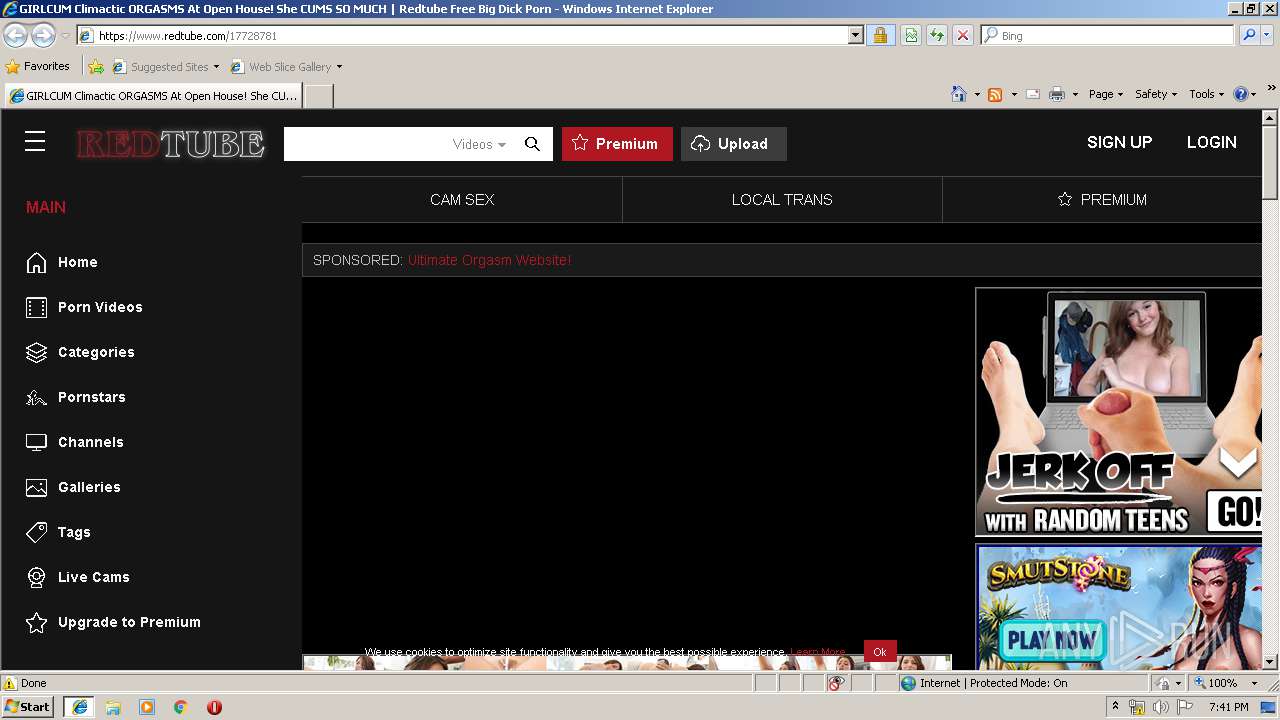Accept cookies with the Ok button

880,652
